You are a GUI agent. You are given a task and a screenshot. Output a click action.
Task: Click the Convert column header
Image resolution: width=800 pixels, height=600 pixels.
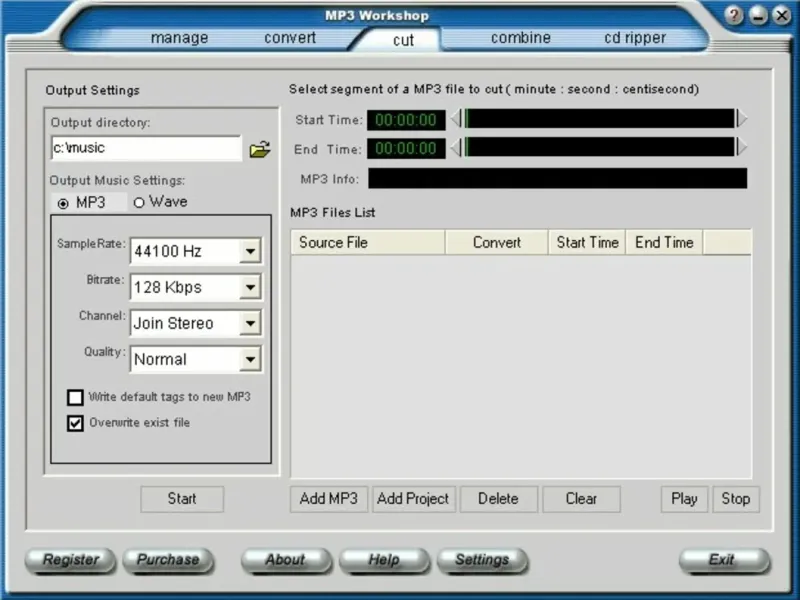(497, 242)
